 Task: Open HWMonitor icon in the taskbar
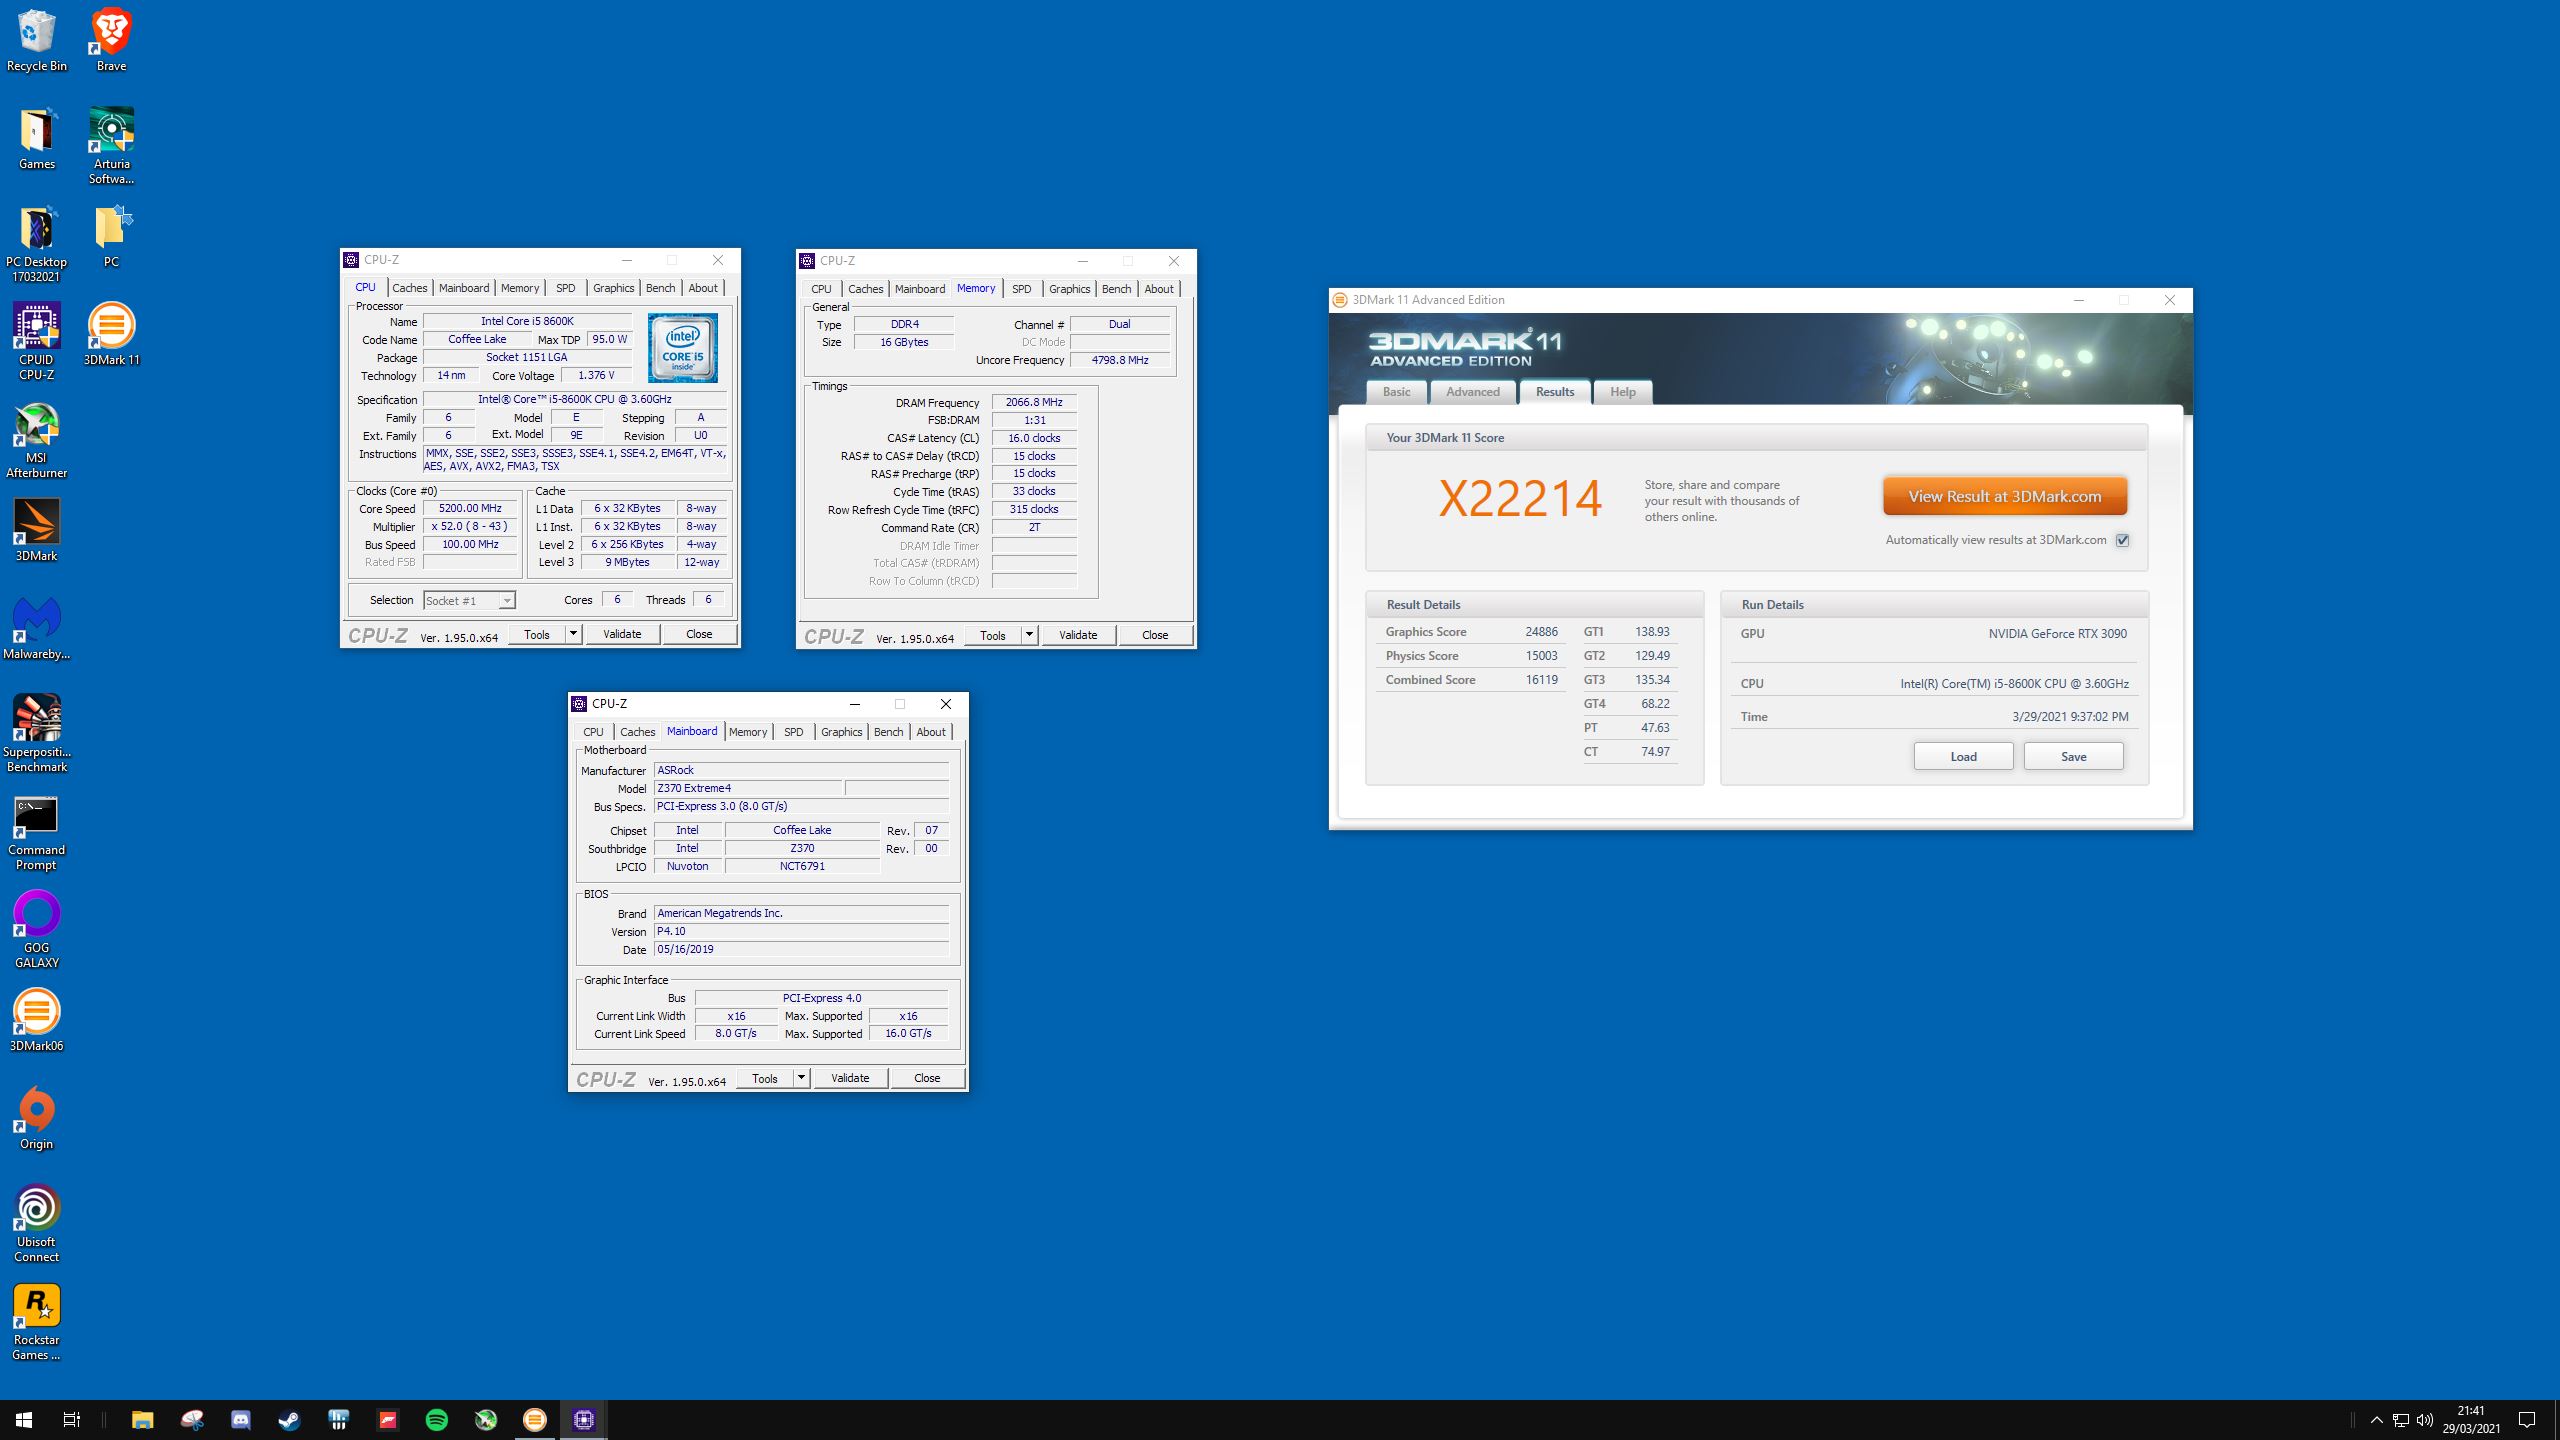339,1420
